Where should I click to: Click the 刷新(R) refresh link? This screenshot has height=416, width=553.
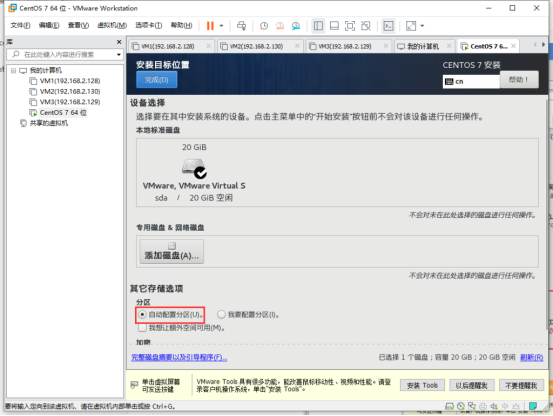[532, 357]
